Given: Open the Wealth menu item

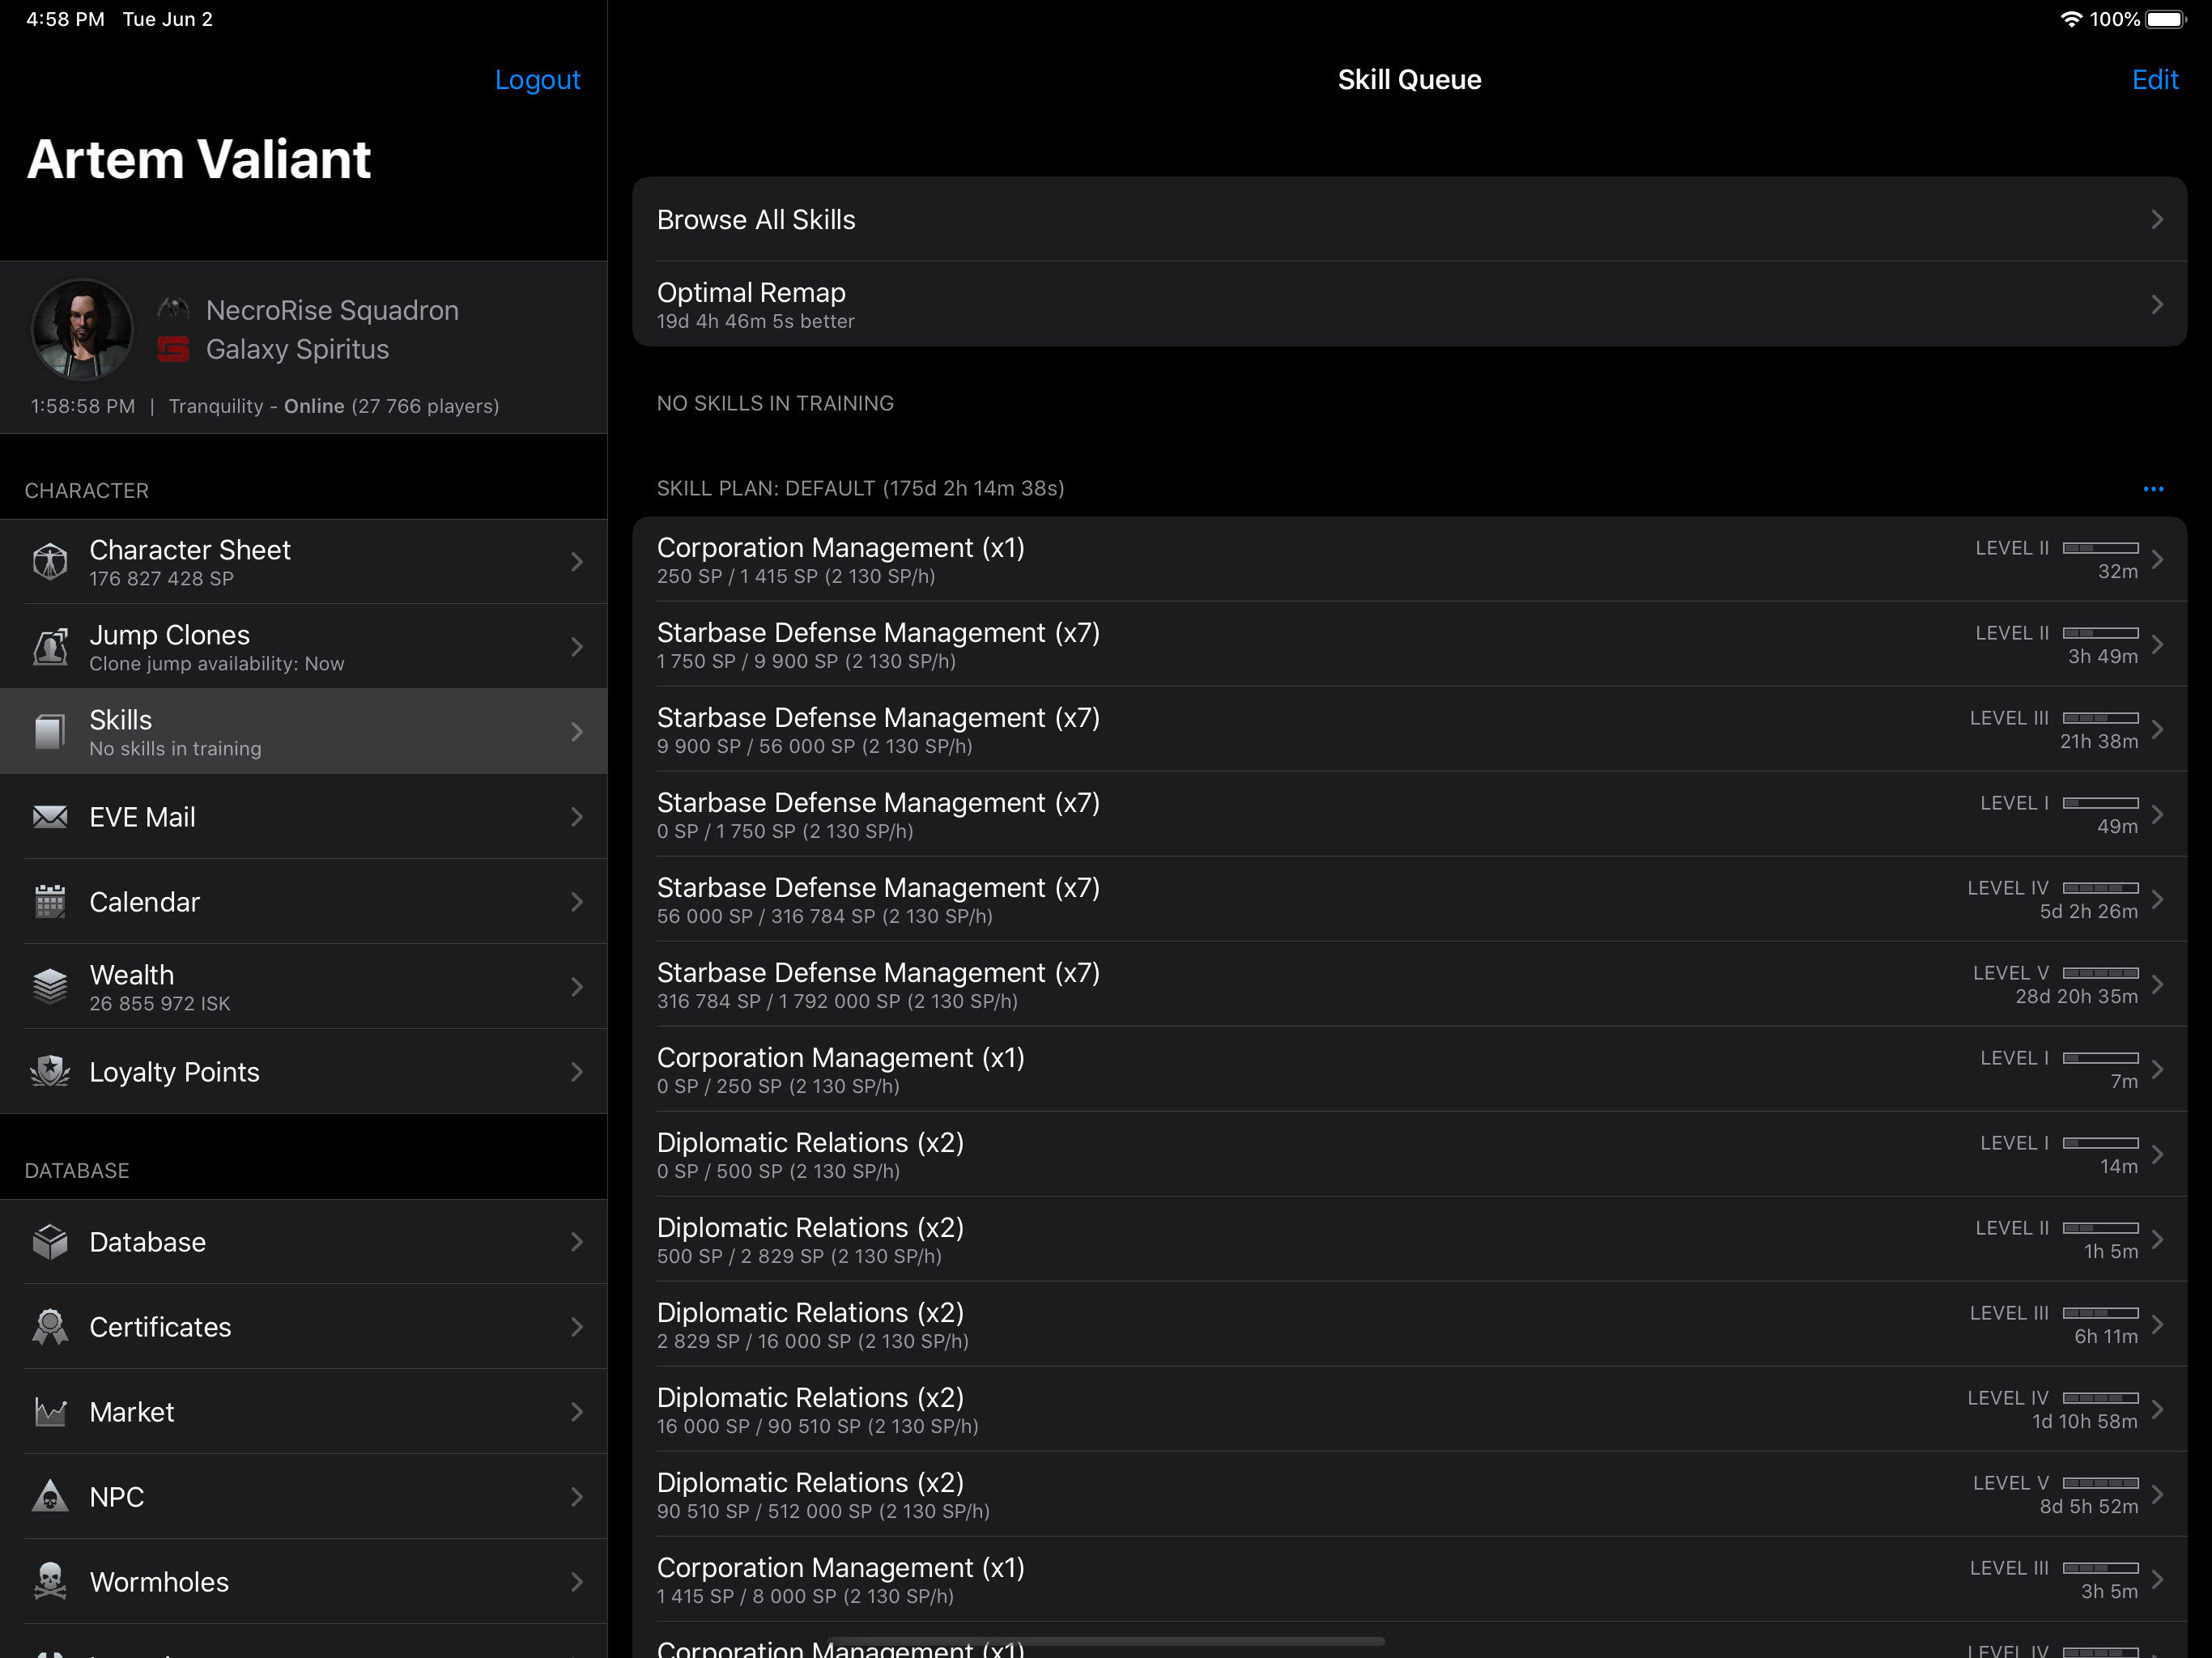Looking at the screenshot, I should (304, 986).
